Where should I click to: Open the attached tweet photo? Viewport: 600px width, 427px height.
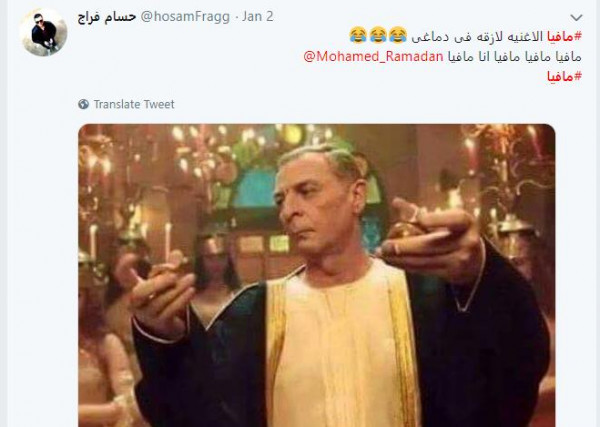click(x=317, y=275)
